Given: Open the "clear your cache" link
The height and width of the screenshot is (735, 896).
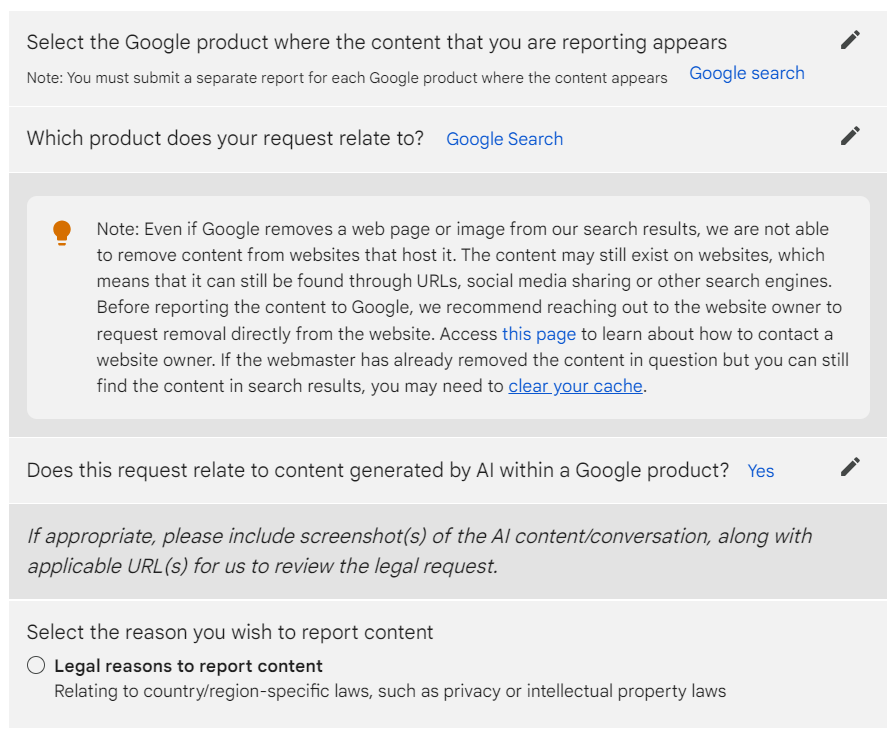Looking at the screenshot, I should (x=575, y=386).
